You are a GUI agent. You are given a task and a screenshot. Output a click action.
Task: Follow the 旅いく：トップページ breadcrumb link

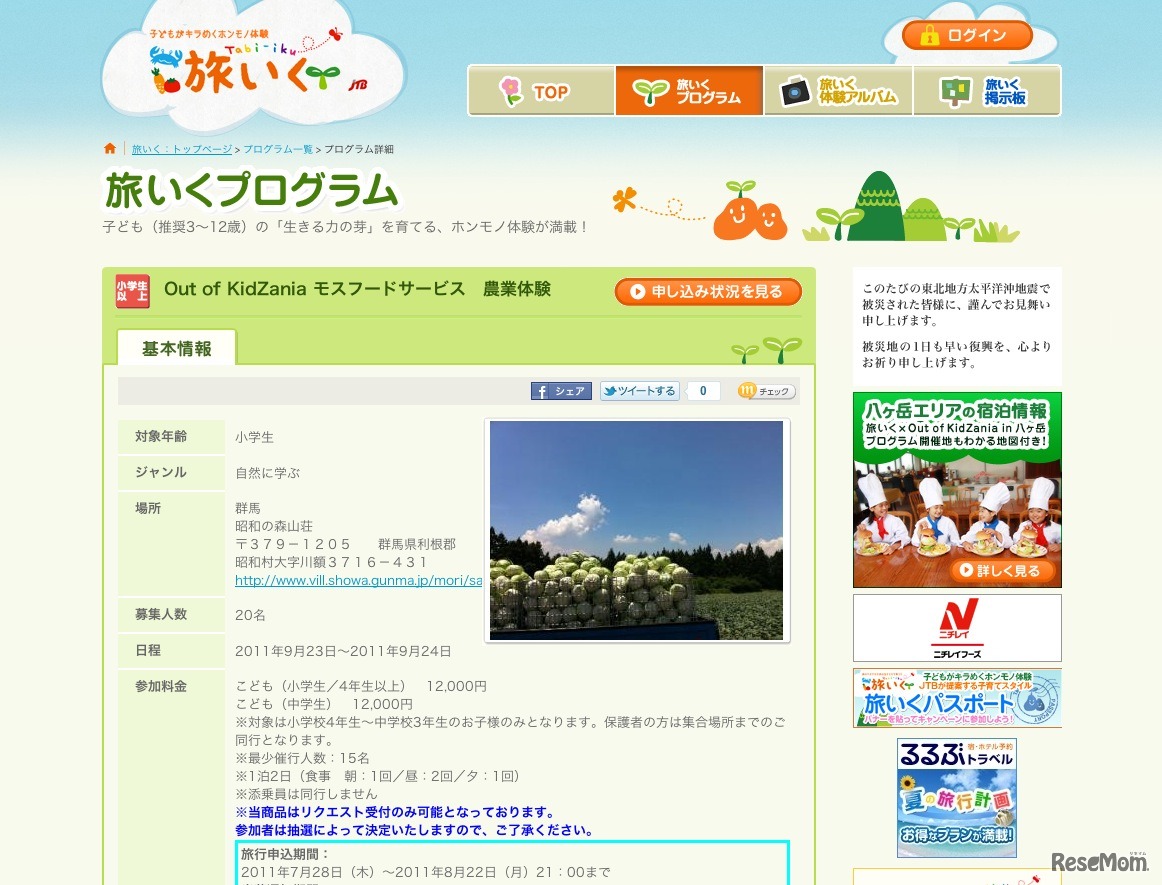[182, 149]
